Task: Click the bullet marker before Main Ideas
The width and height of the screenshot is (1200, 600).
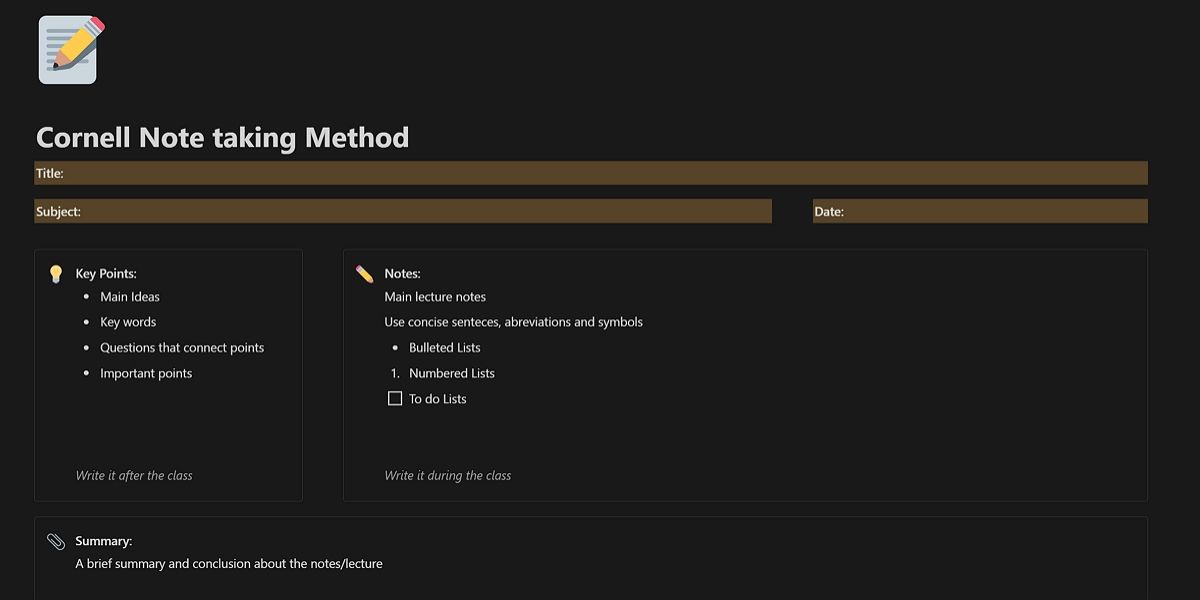Action: click(85, 296)
